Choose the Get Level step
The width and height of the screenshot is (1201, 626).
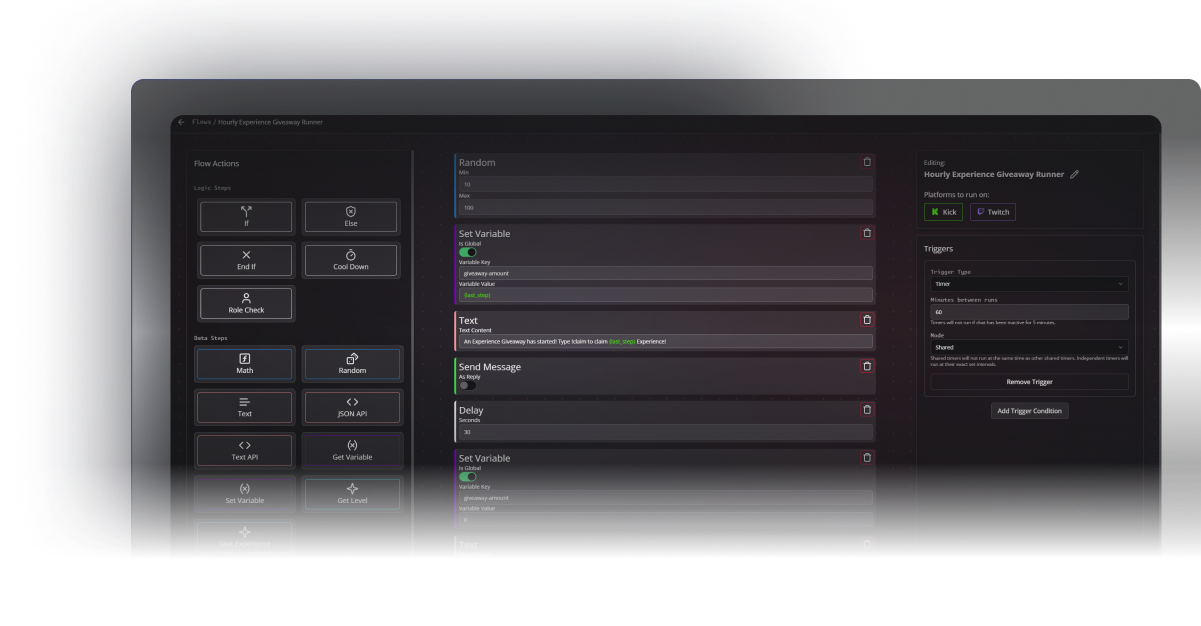[x=351, y=493]
